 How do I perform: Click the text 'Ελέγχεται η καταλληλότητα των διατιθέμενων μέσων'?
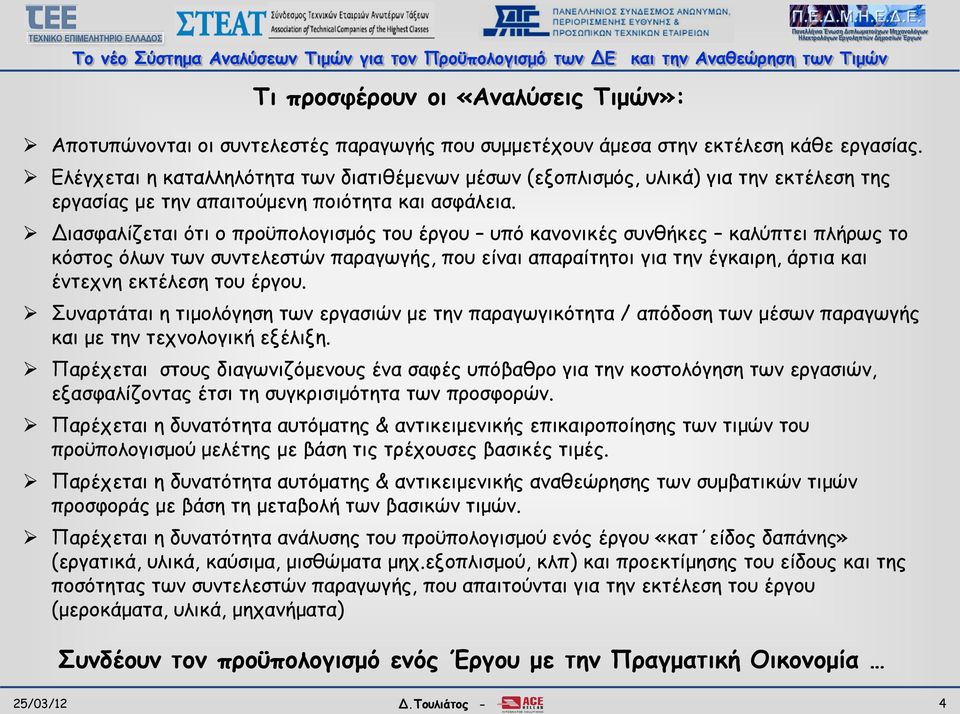click(x=286, y=178)
